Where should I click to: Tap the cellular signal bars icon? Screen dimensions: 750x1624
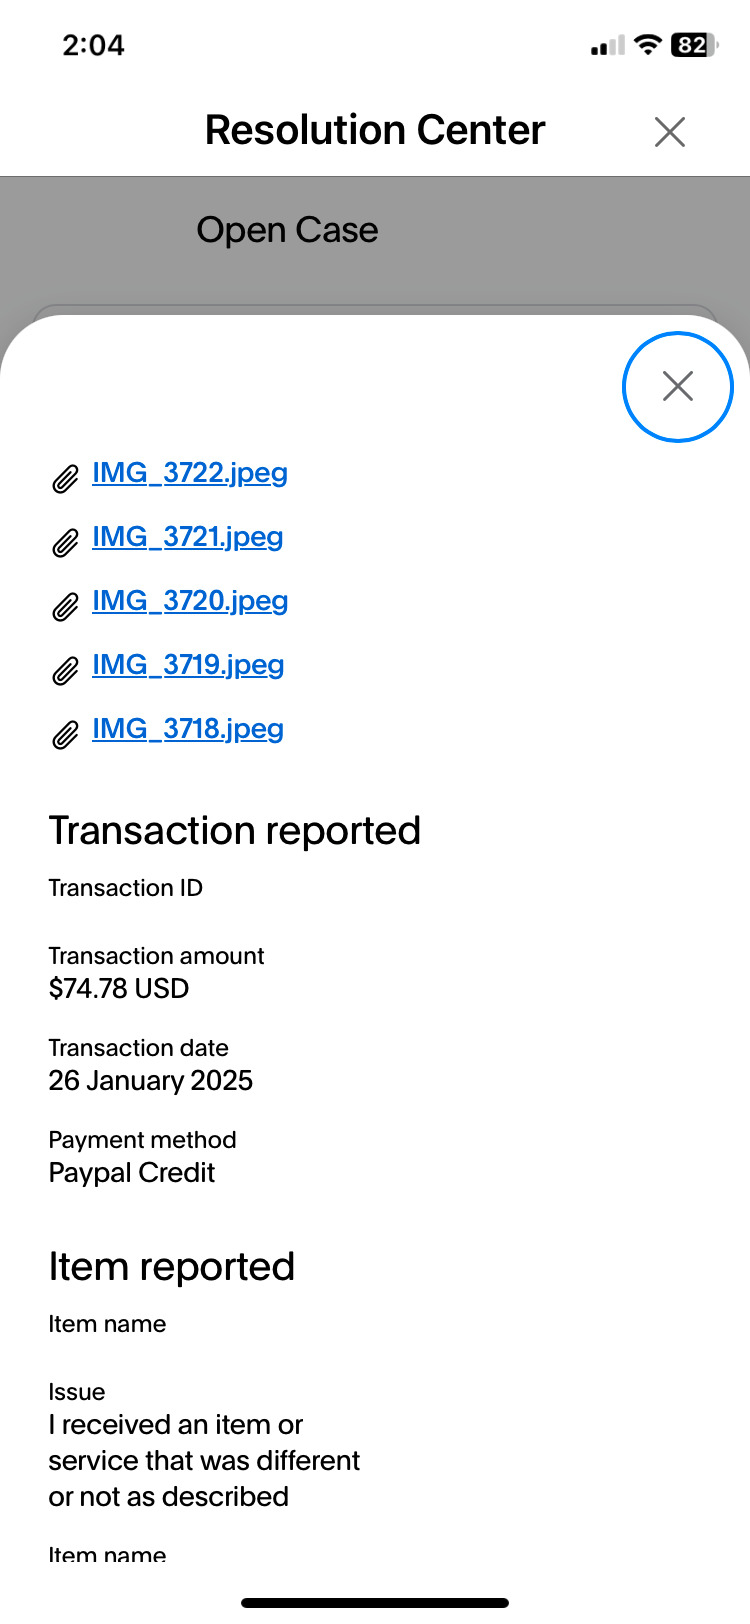(607, 46)
